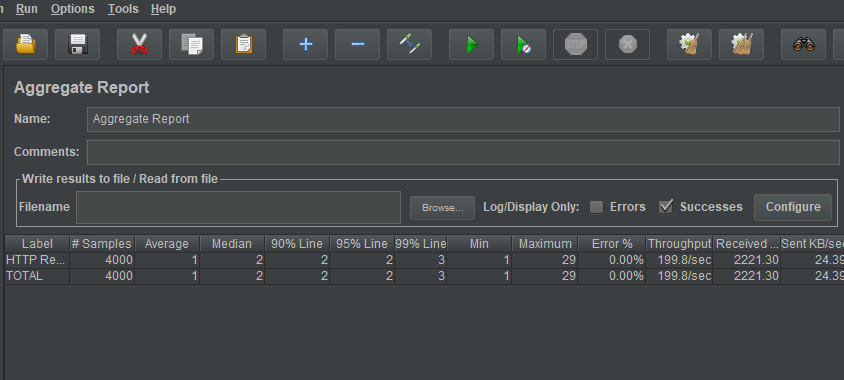This screenshot has width=844, height=380.
Task: Expand all nodes with the plus icon
Action: (x=305, y=44)
